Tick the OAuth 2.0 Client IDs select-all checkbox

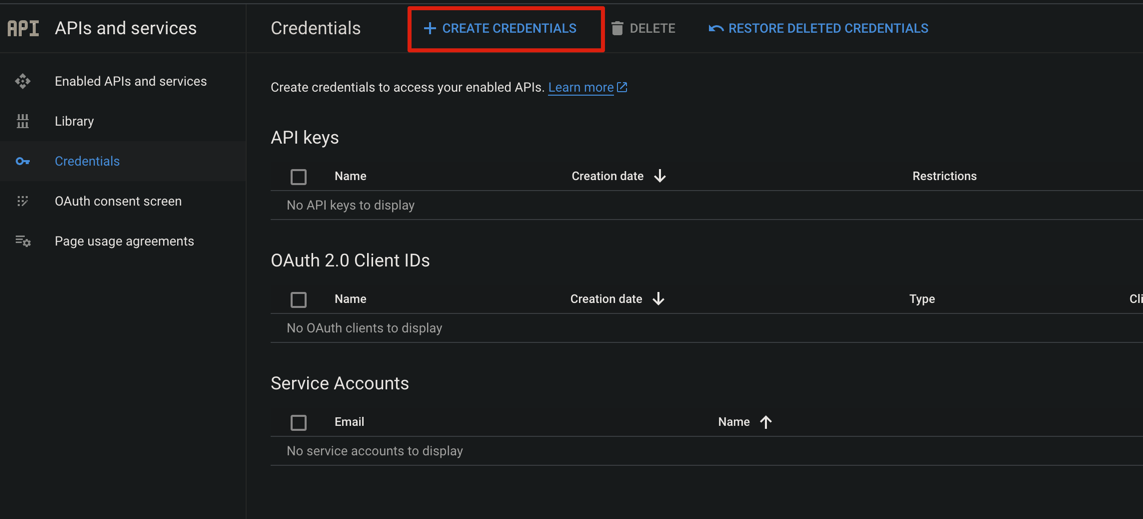coord(298,300)
